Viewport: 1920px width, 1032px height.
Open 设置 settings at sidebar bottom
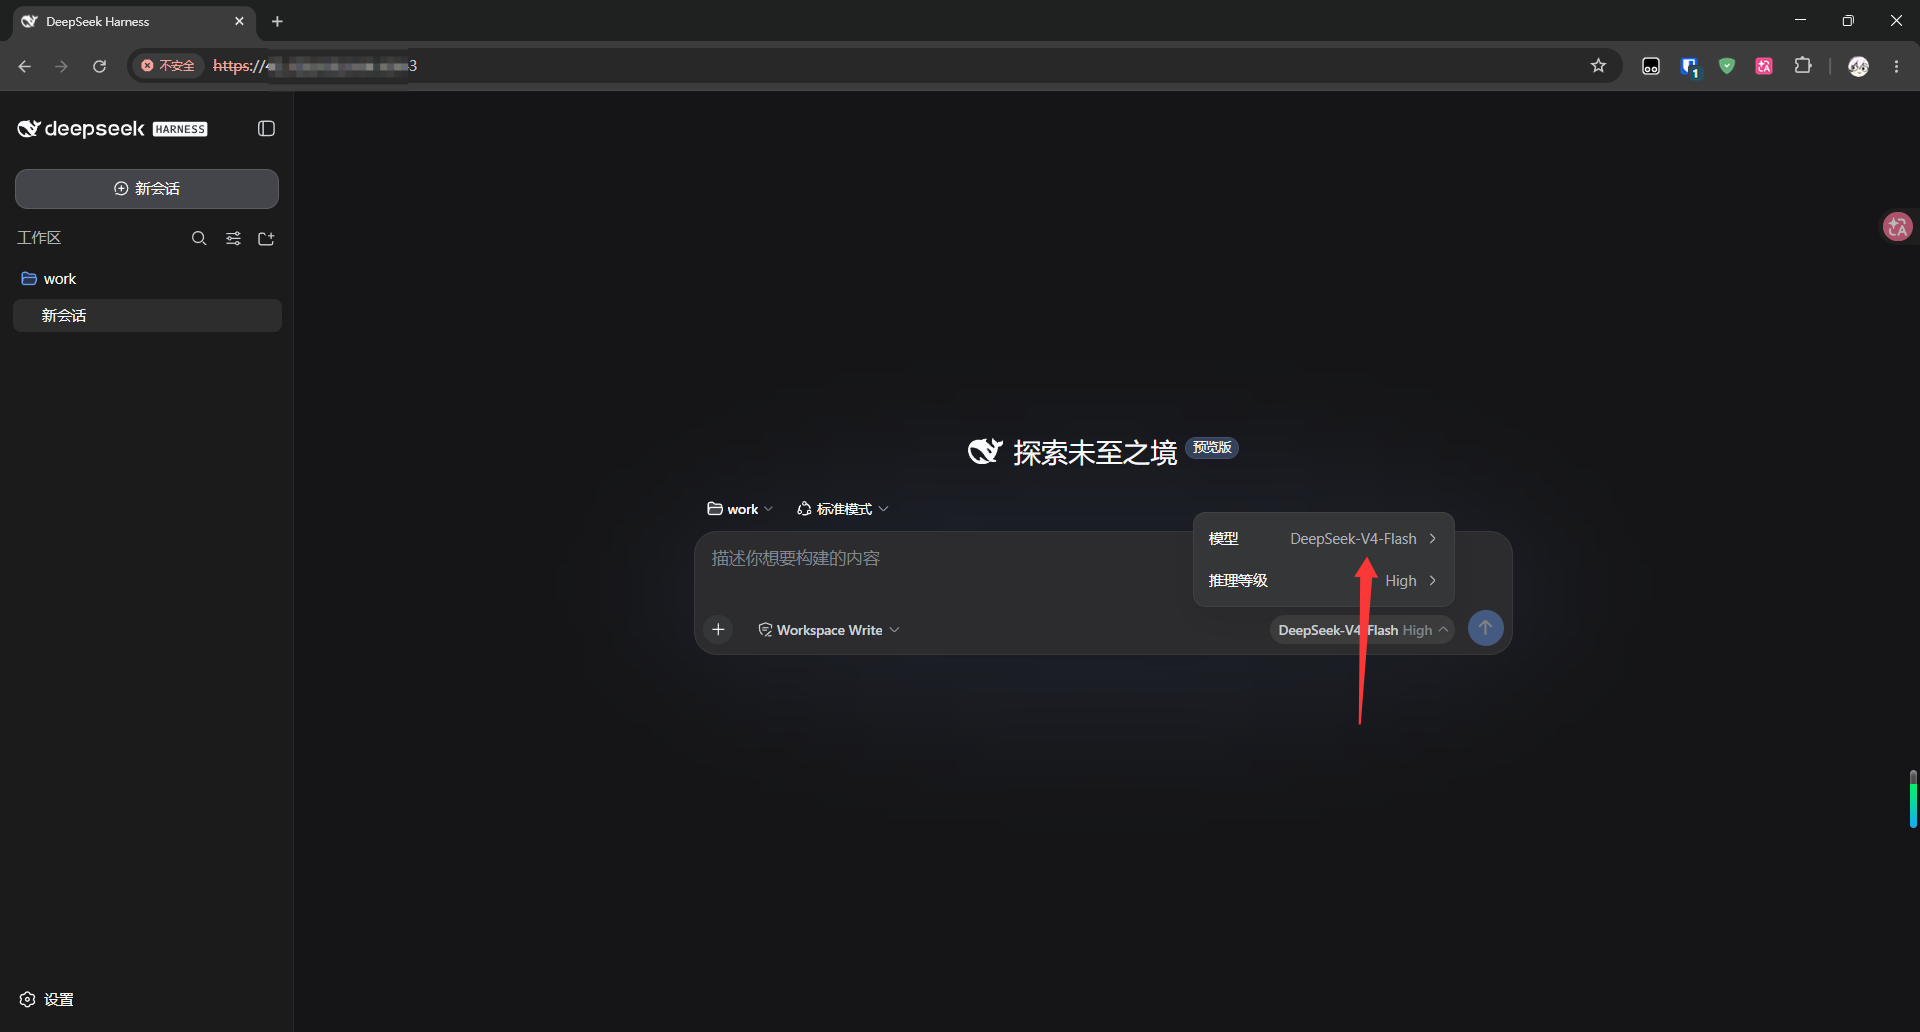pos(46,999)
